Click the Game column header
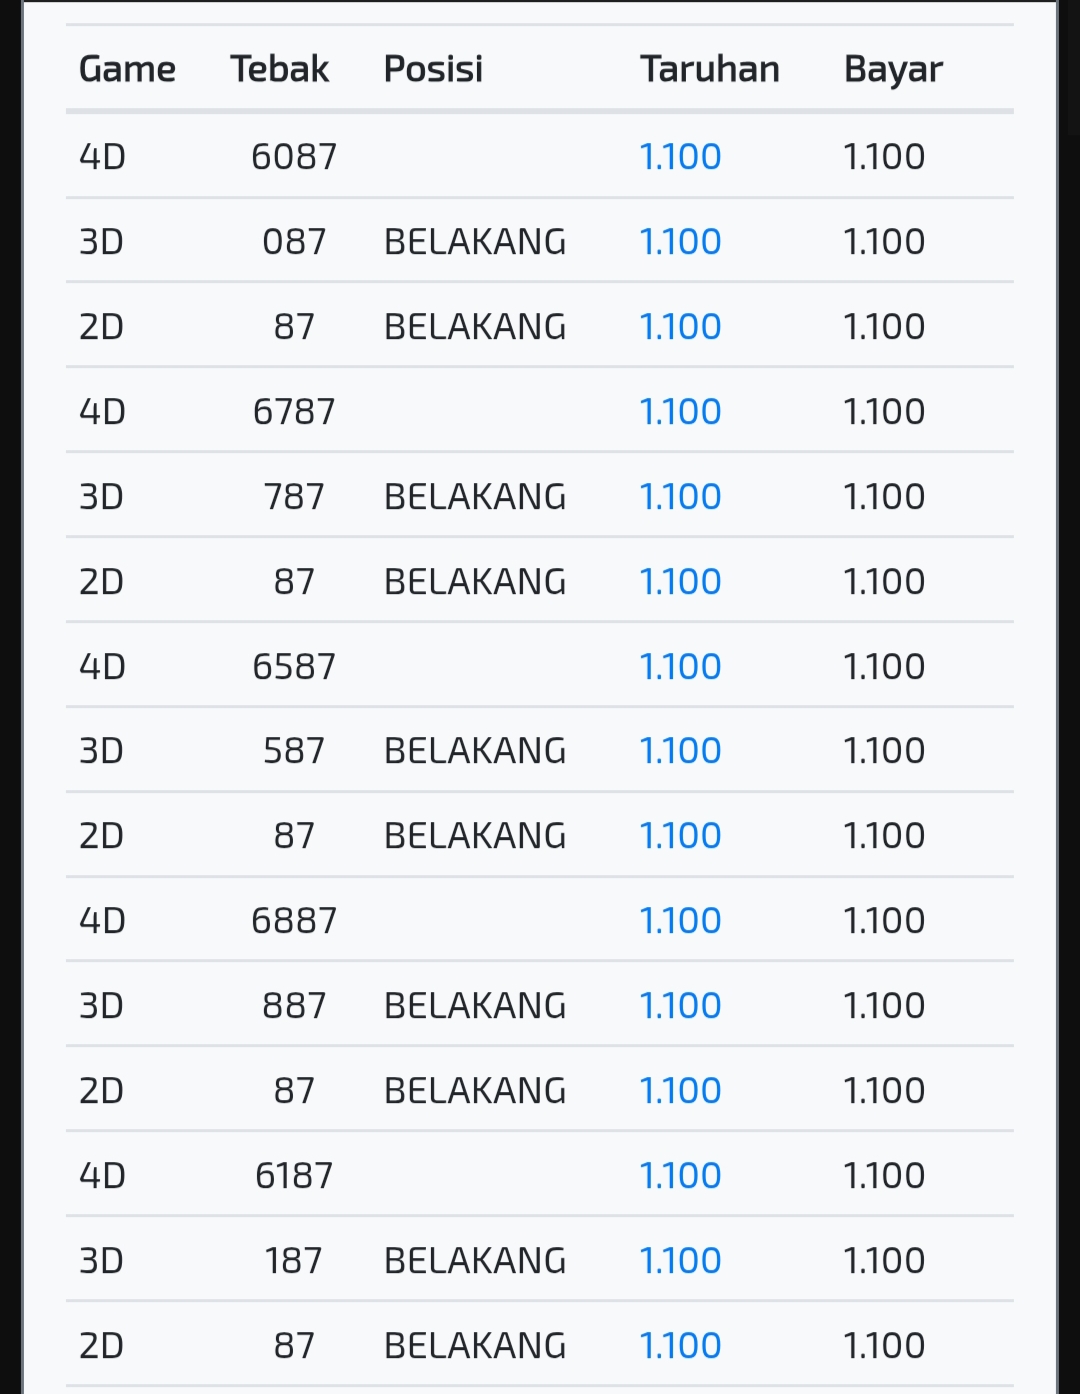Image resolution: width=1080 pixels, height=1394 pixels. click(x=127, y=69)
